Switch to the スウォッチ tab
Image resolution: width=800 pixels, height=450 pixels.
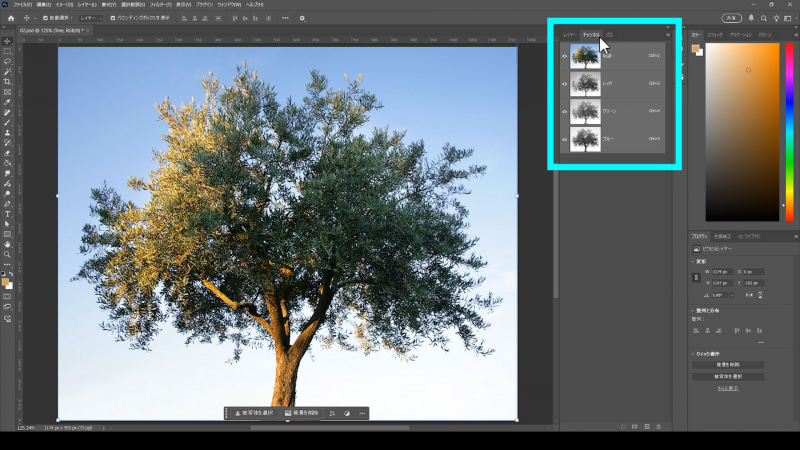click(x=715, y=35)
